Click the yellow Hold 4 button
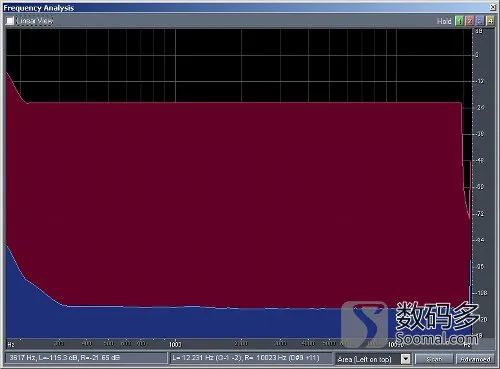500x369 pixels. (490, 21)
